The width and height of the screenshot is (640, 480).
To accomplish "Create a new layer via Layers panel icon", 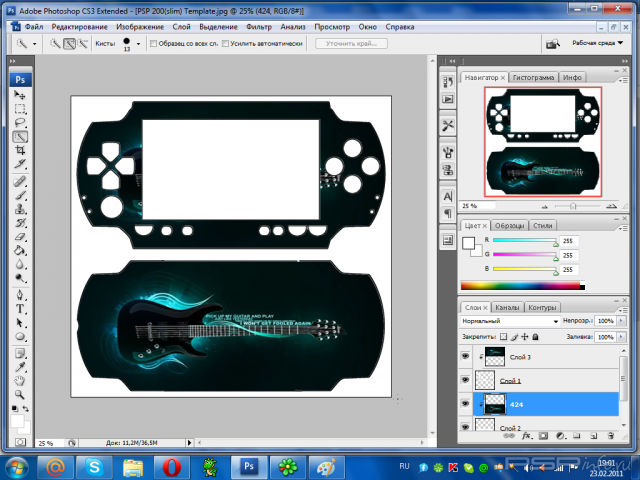I will click(594, 436).
